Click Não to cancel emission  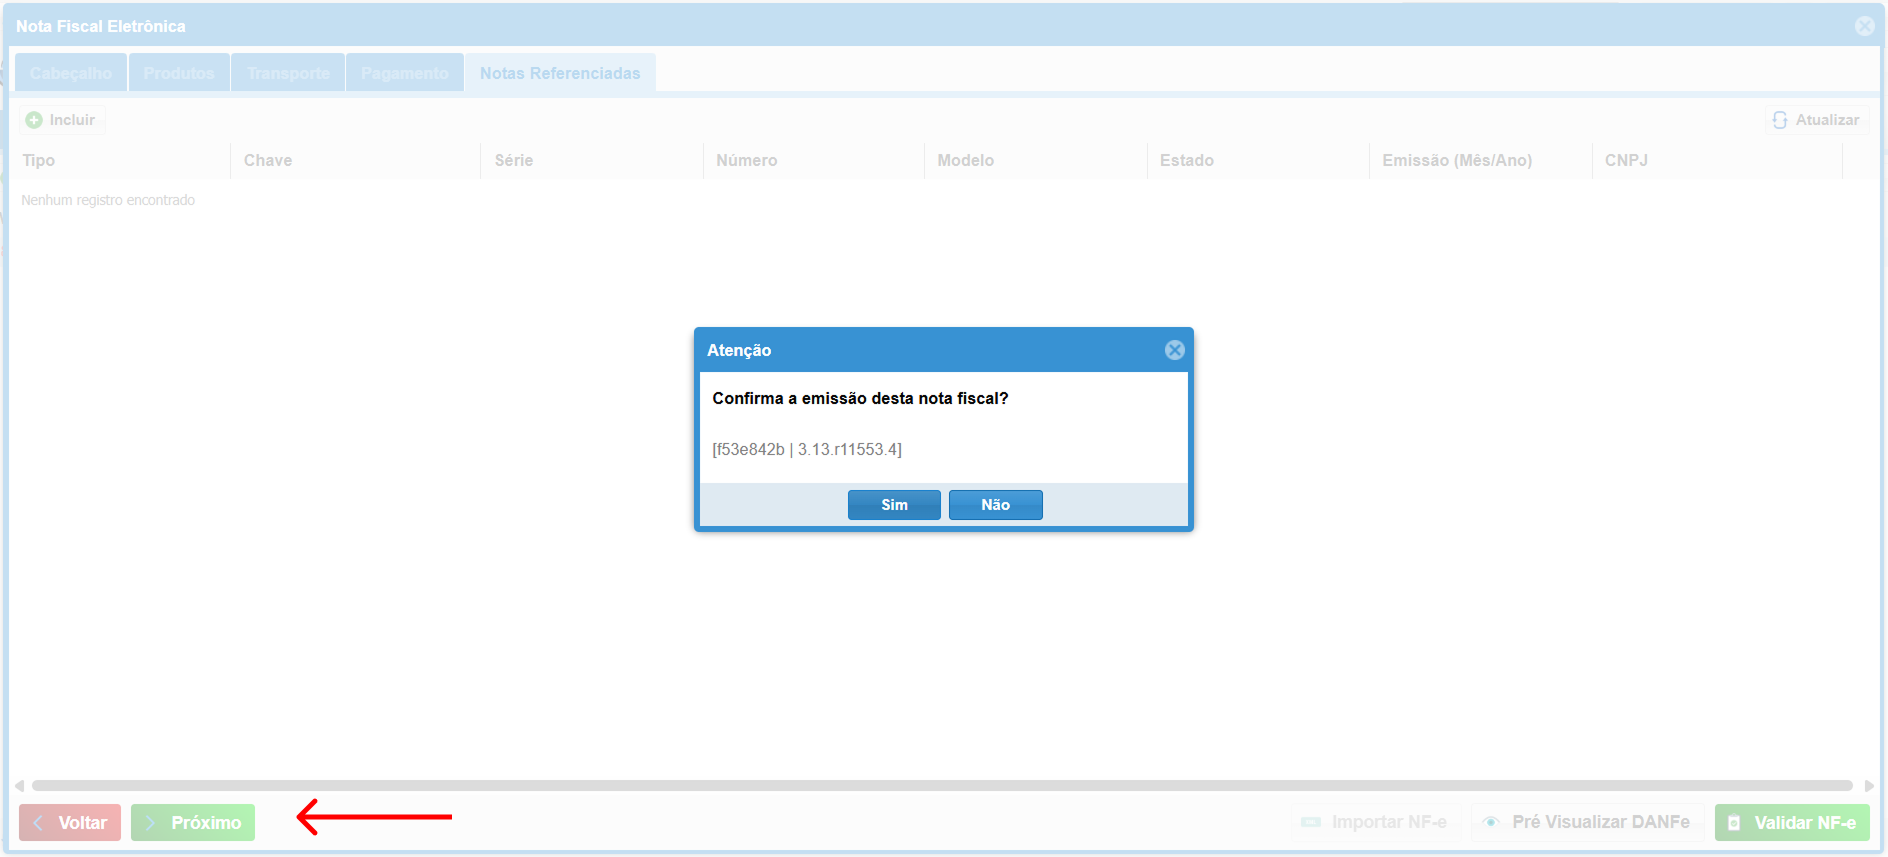995,505
